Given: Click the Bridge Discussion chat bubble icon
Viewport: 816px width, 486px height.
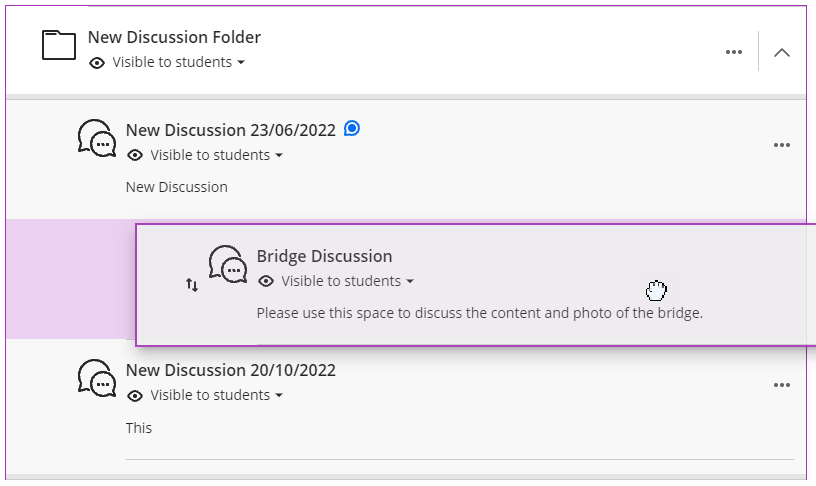Looking at the screenshot, I should (x=228, y=264).
